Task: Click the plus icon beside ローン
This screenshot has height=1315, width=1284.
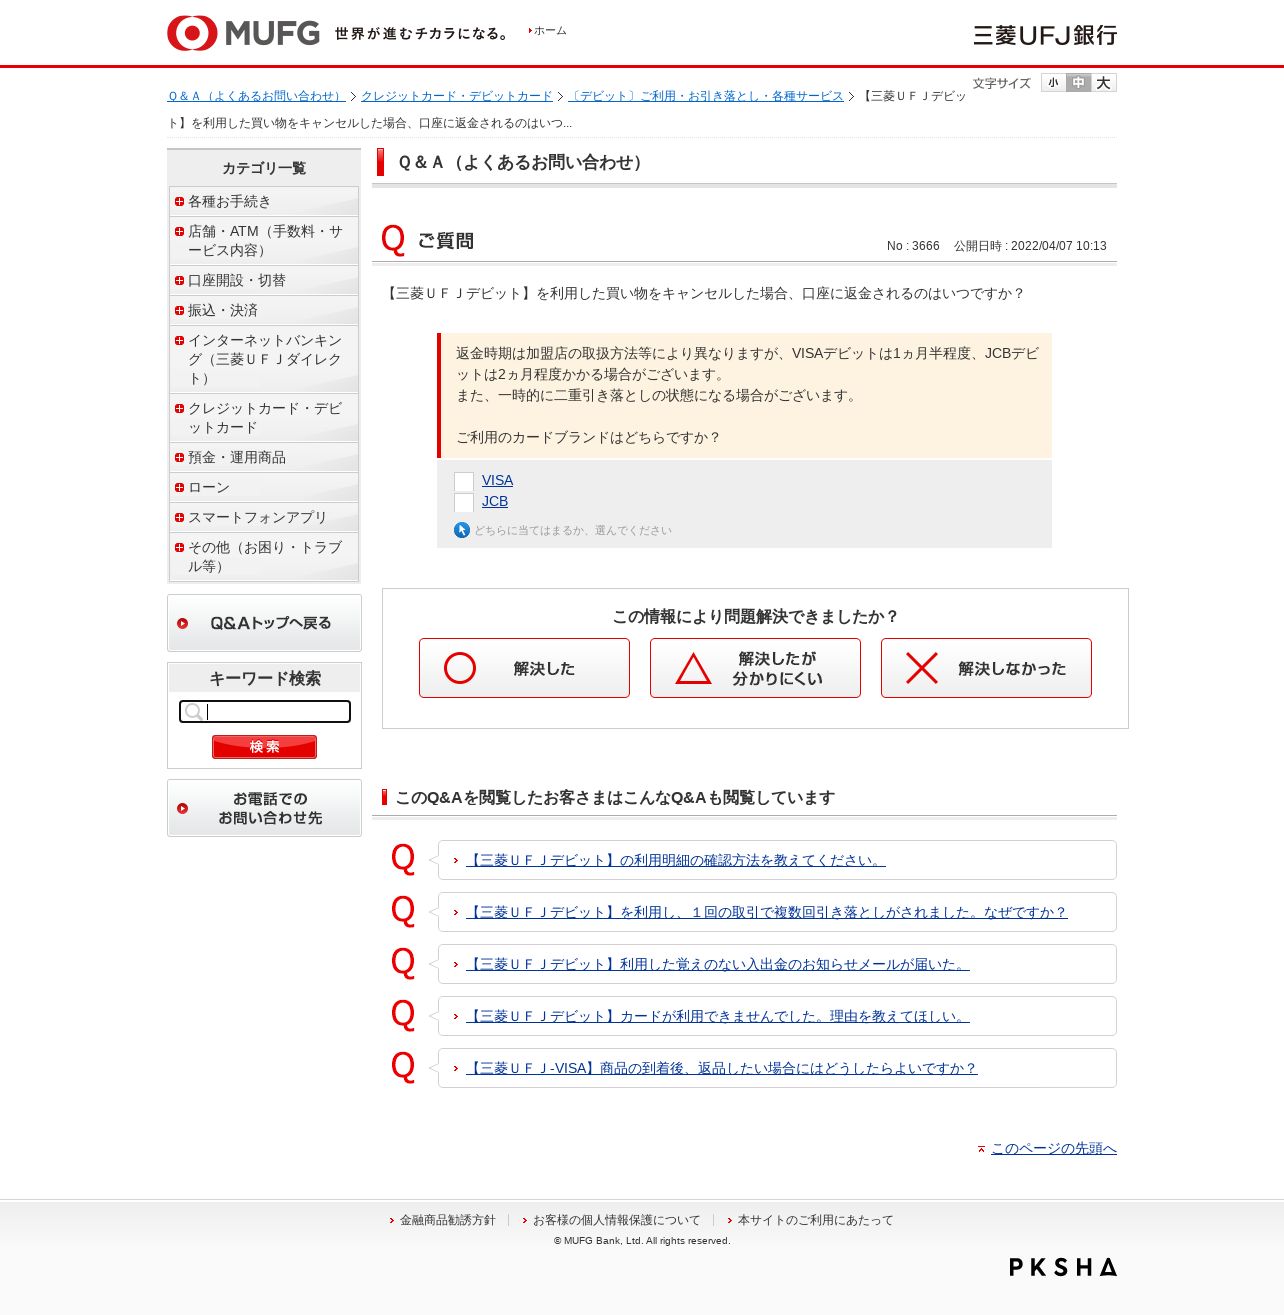Action: (180, 487)
